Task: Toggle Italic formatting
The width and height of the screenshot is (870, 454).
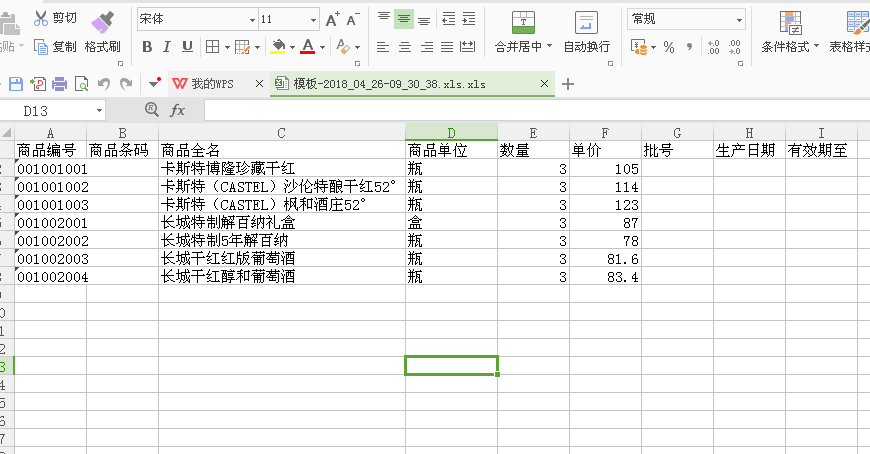Action: [167, 47]
